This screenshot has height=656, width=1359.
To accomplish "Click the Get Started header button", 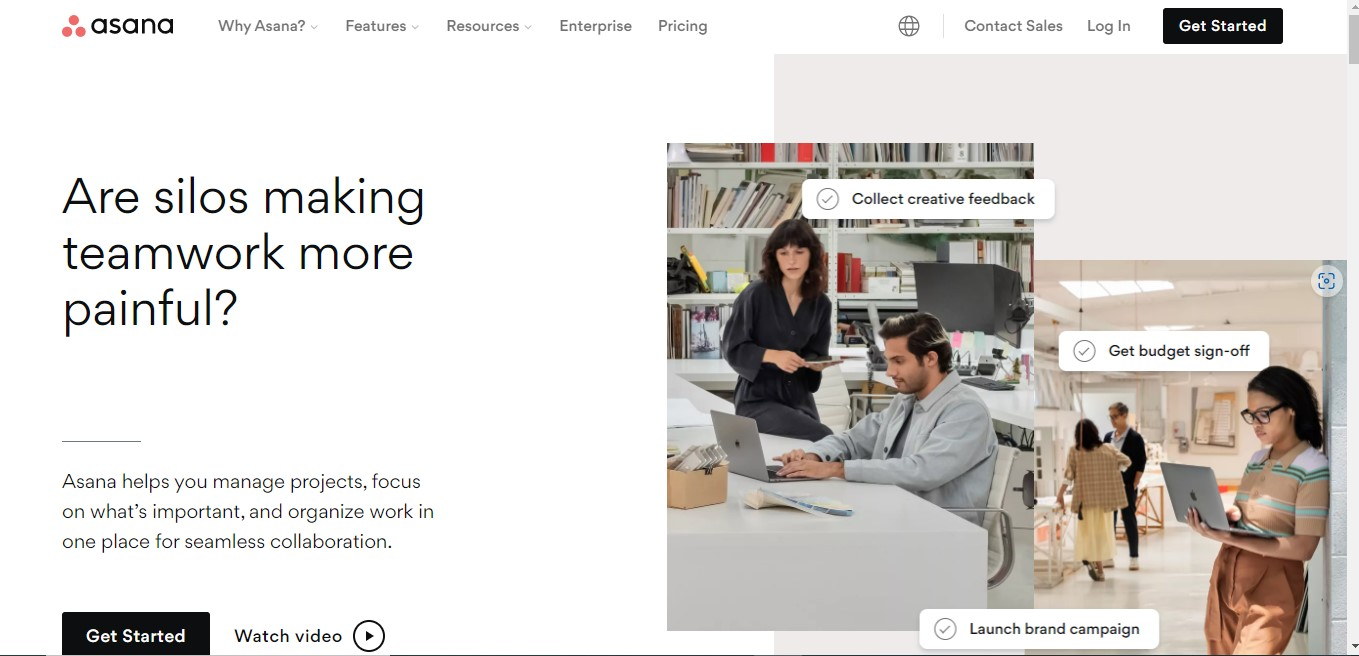I will [x=1222, y=25].
